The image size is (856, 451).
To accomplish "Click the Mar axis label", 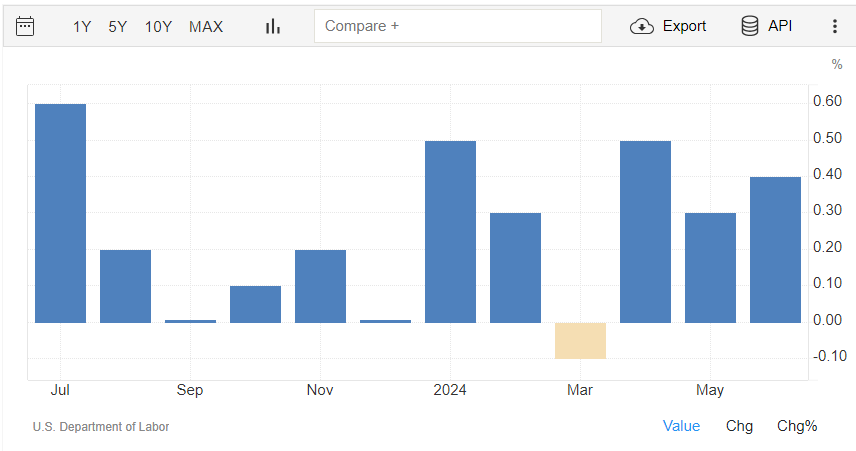I will [x=580, y=390].
